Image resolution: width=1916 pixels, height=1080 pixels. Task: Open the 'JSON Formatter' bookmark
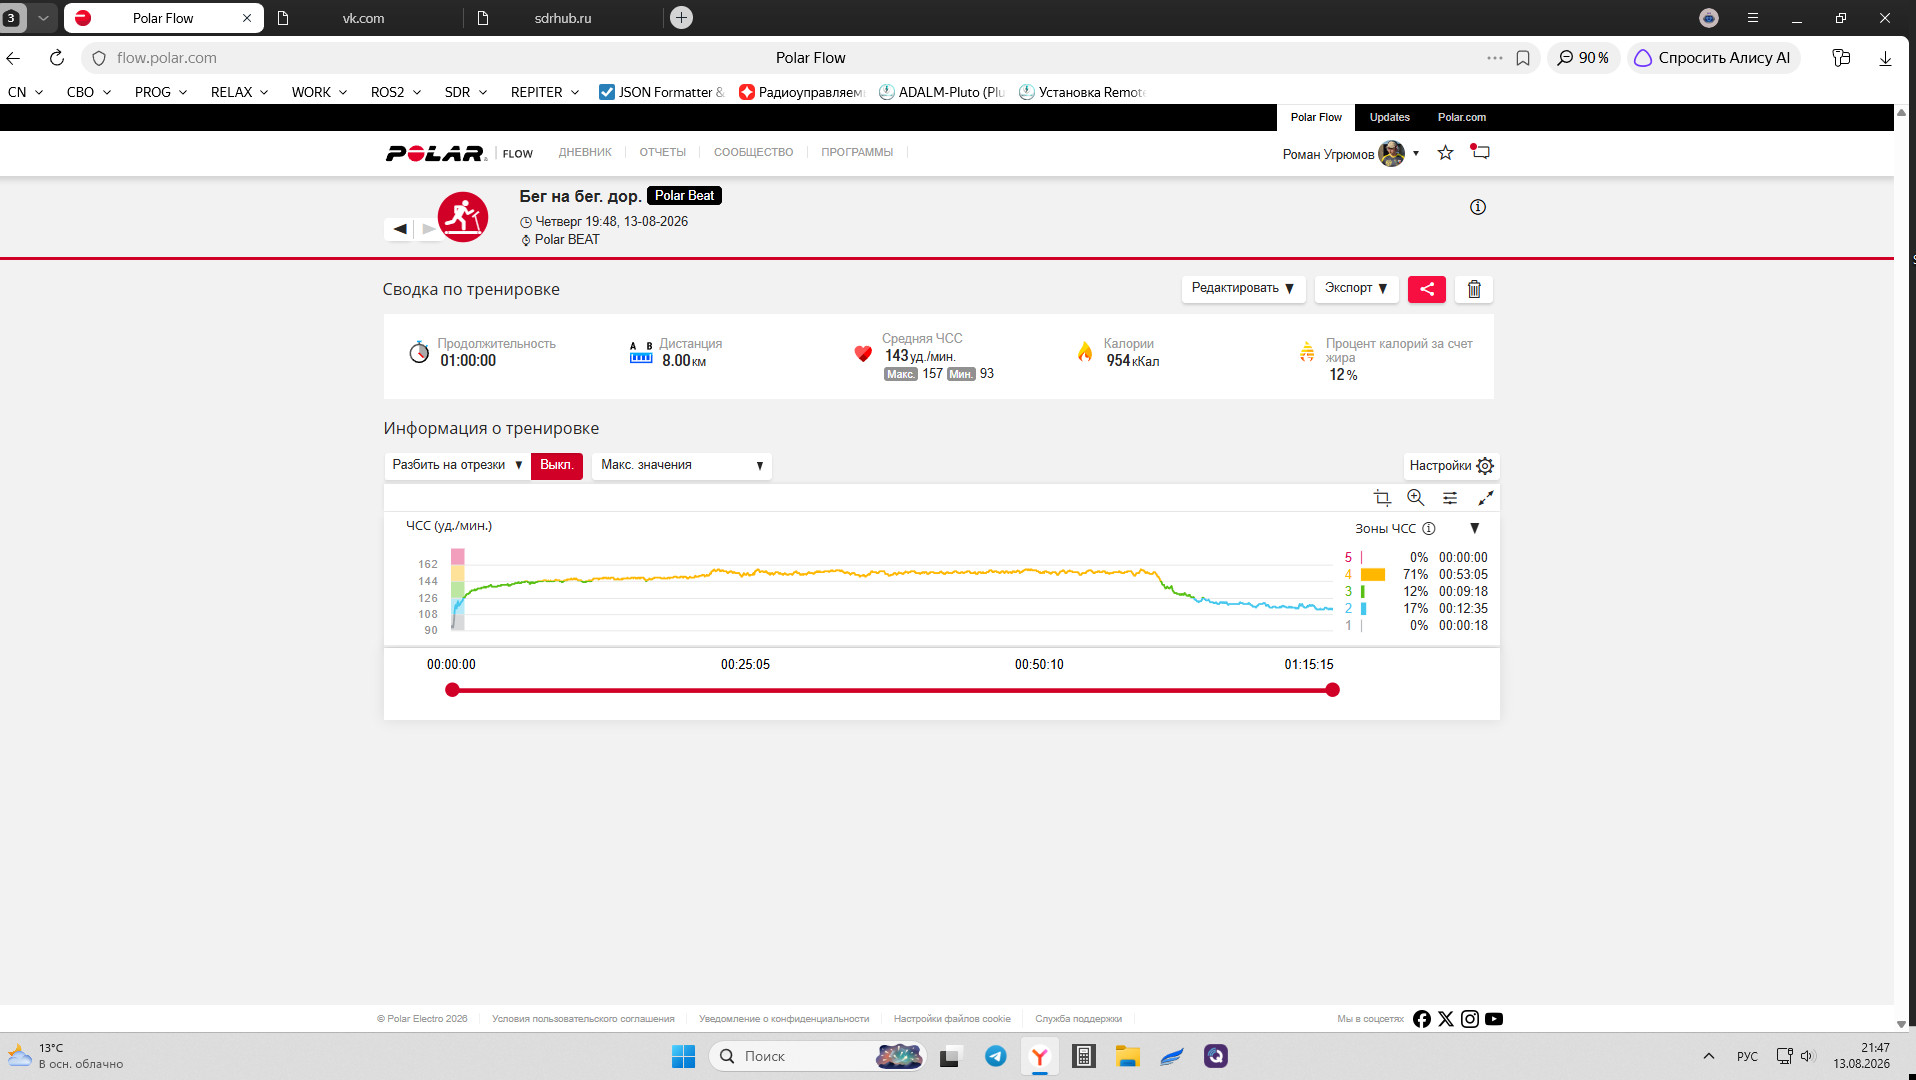661,92
